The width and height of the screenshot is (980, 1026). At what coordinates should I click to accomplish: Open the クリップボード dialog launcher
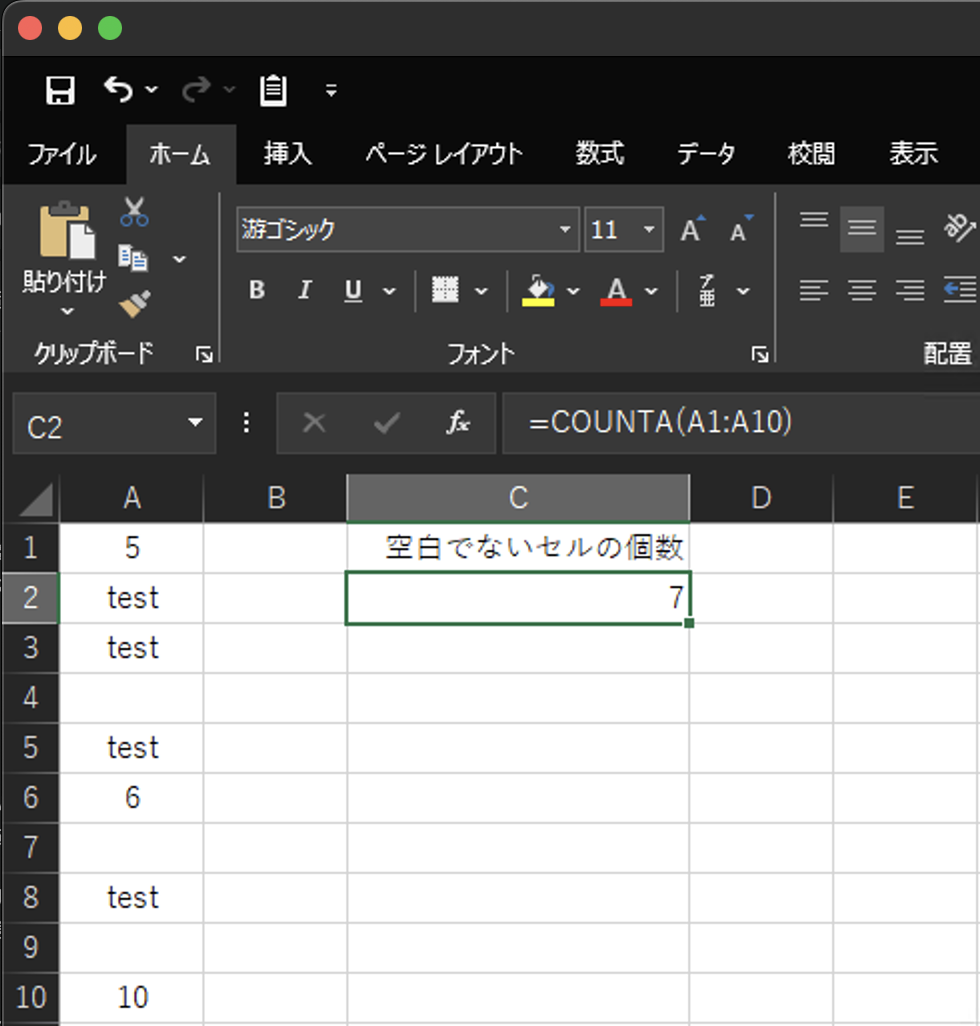click(204, 354)
